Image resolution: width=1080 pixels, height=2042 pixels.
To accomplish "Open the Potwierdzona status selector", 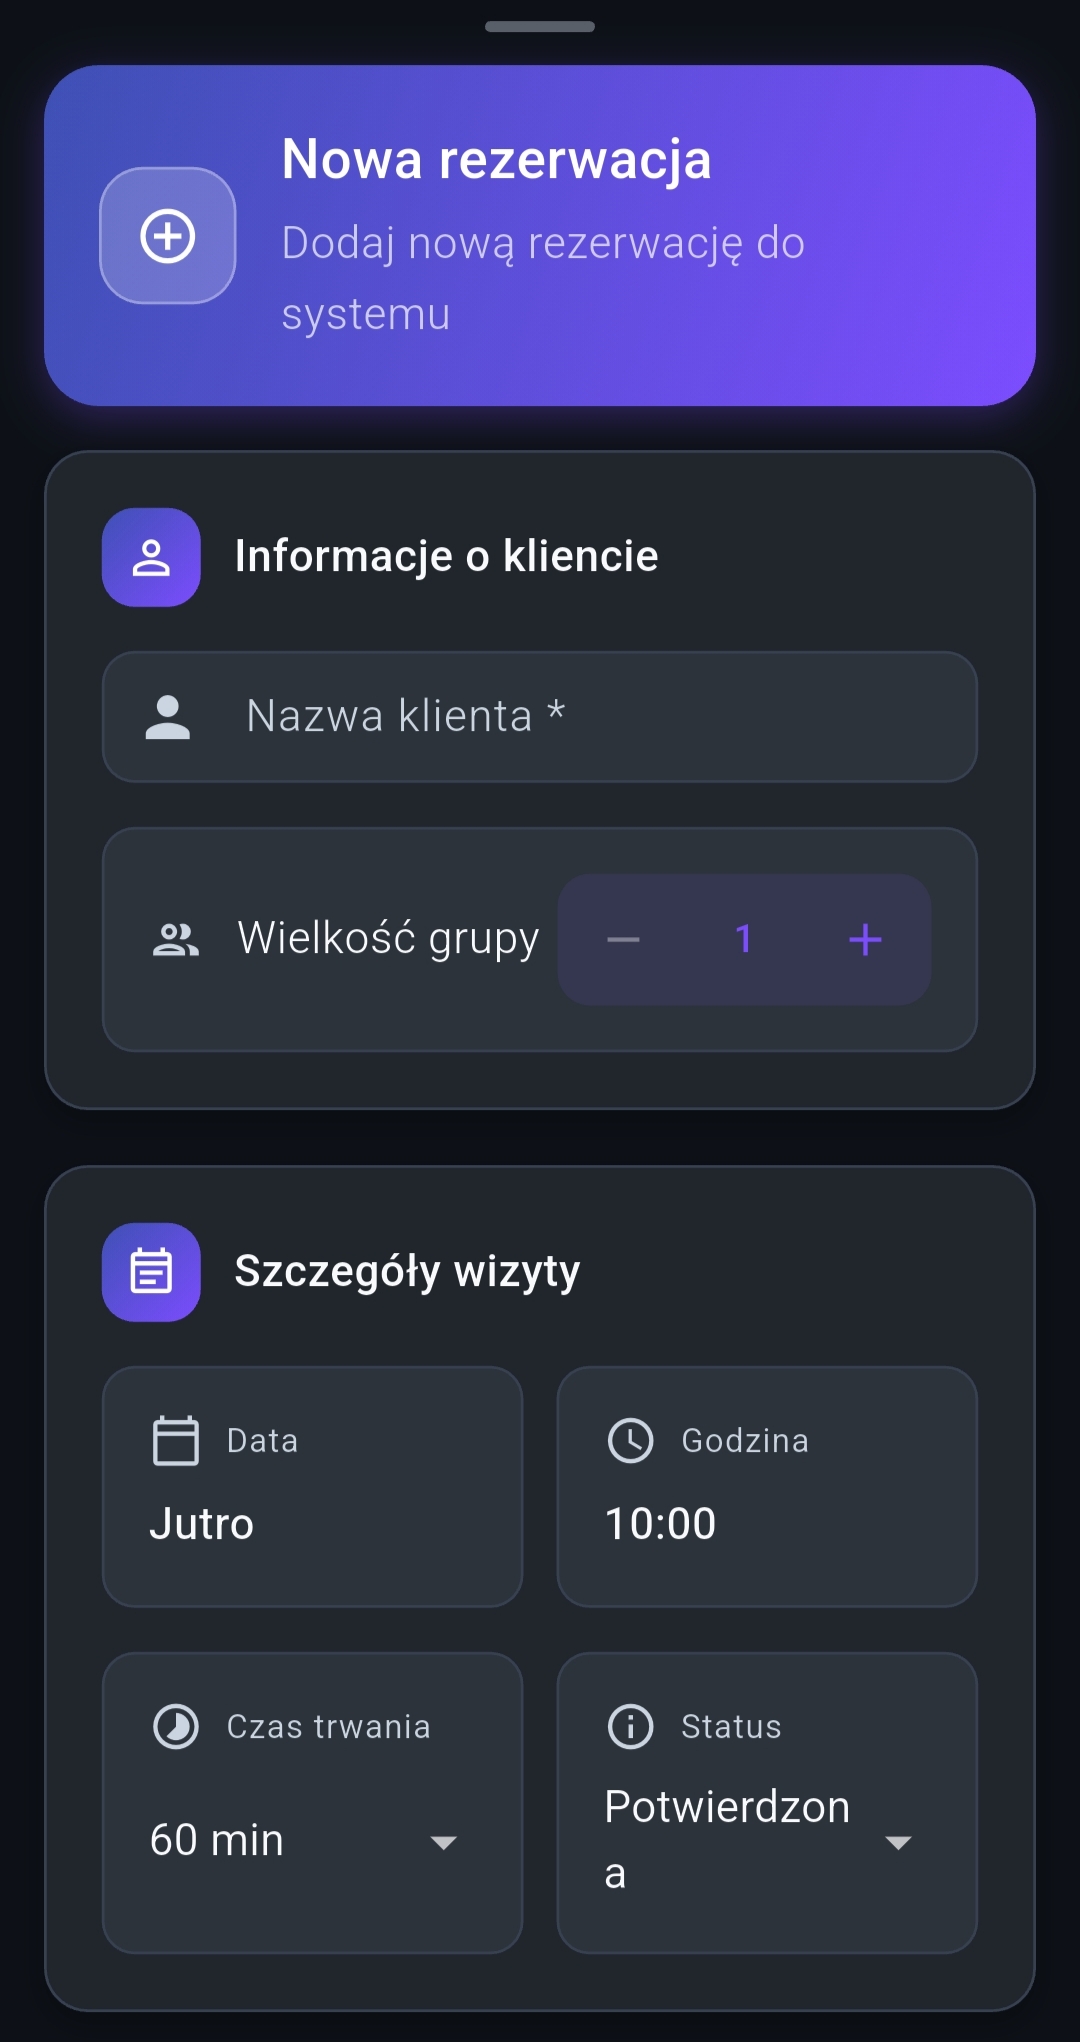I will 728,1838.
